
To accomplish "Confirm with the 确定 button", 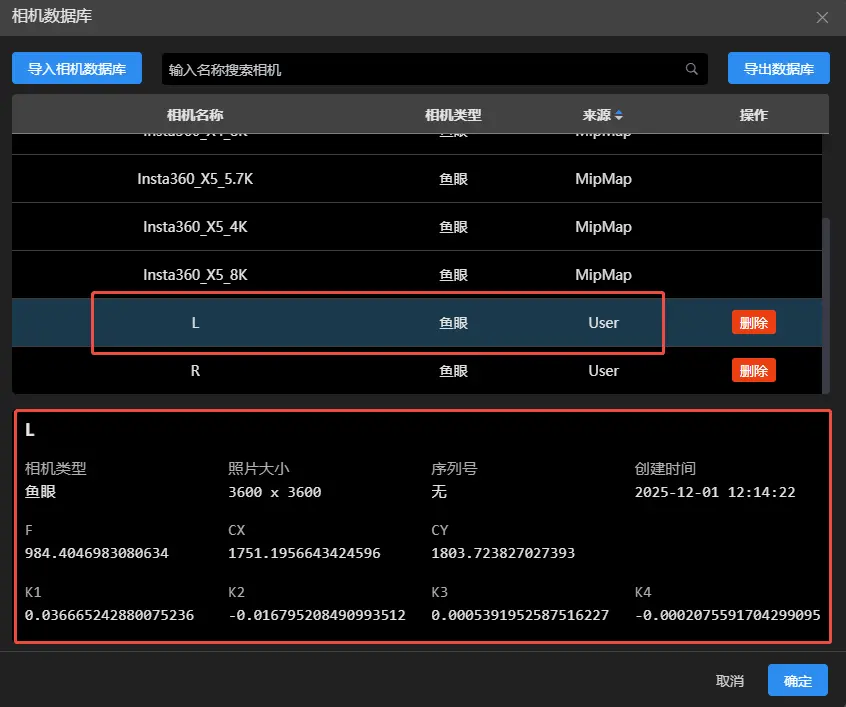I will pyautogui.click(x=797, y=681).
